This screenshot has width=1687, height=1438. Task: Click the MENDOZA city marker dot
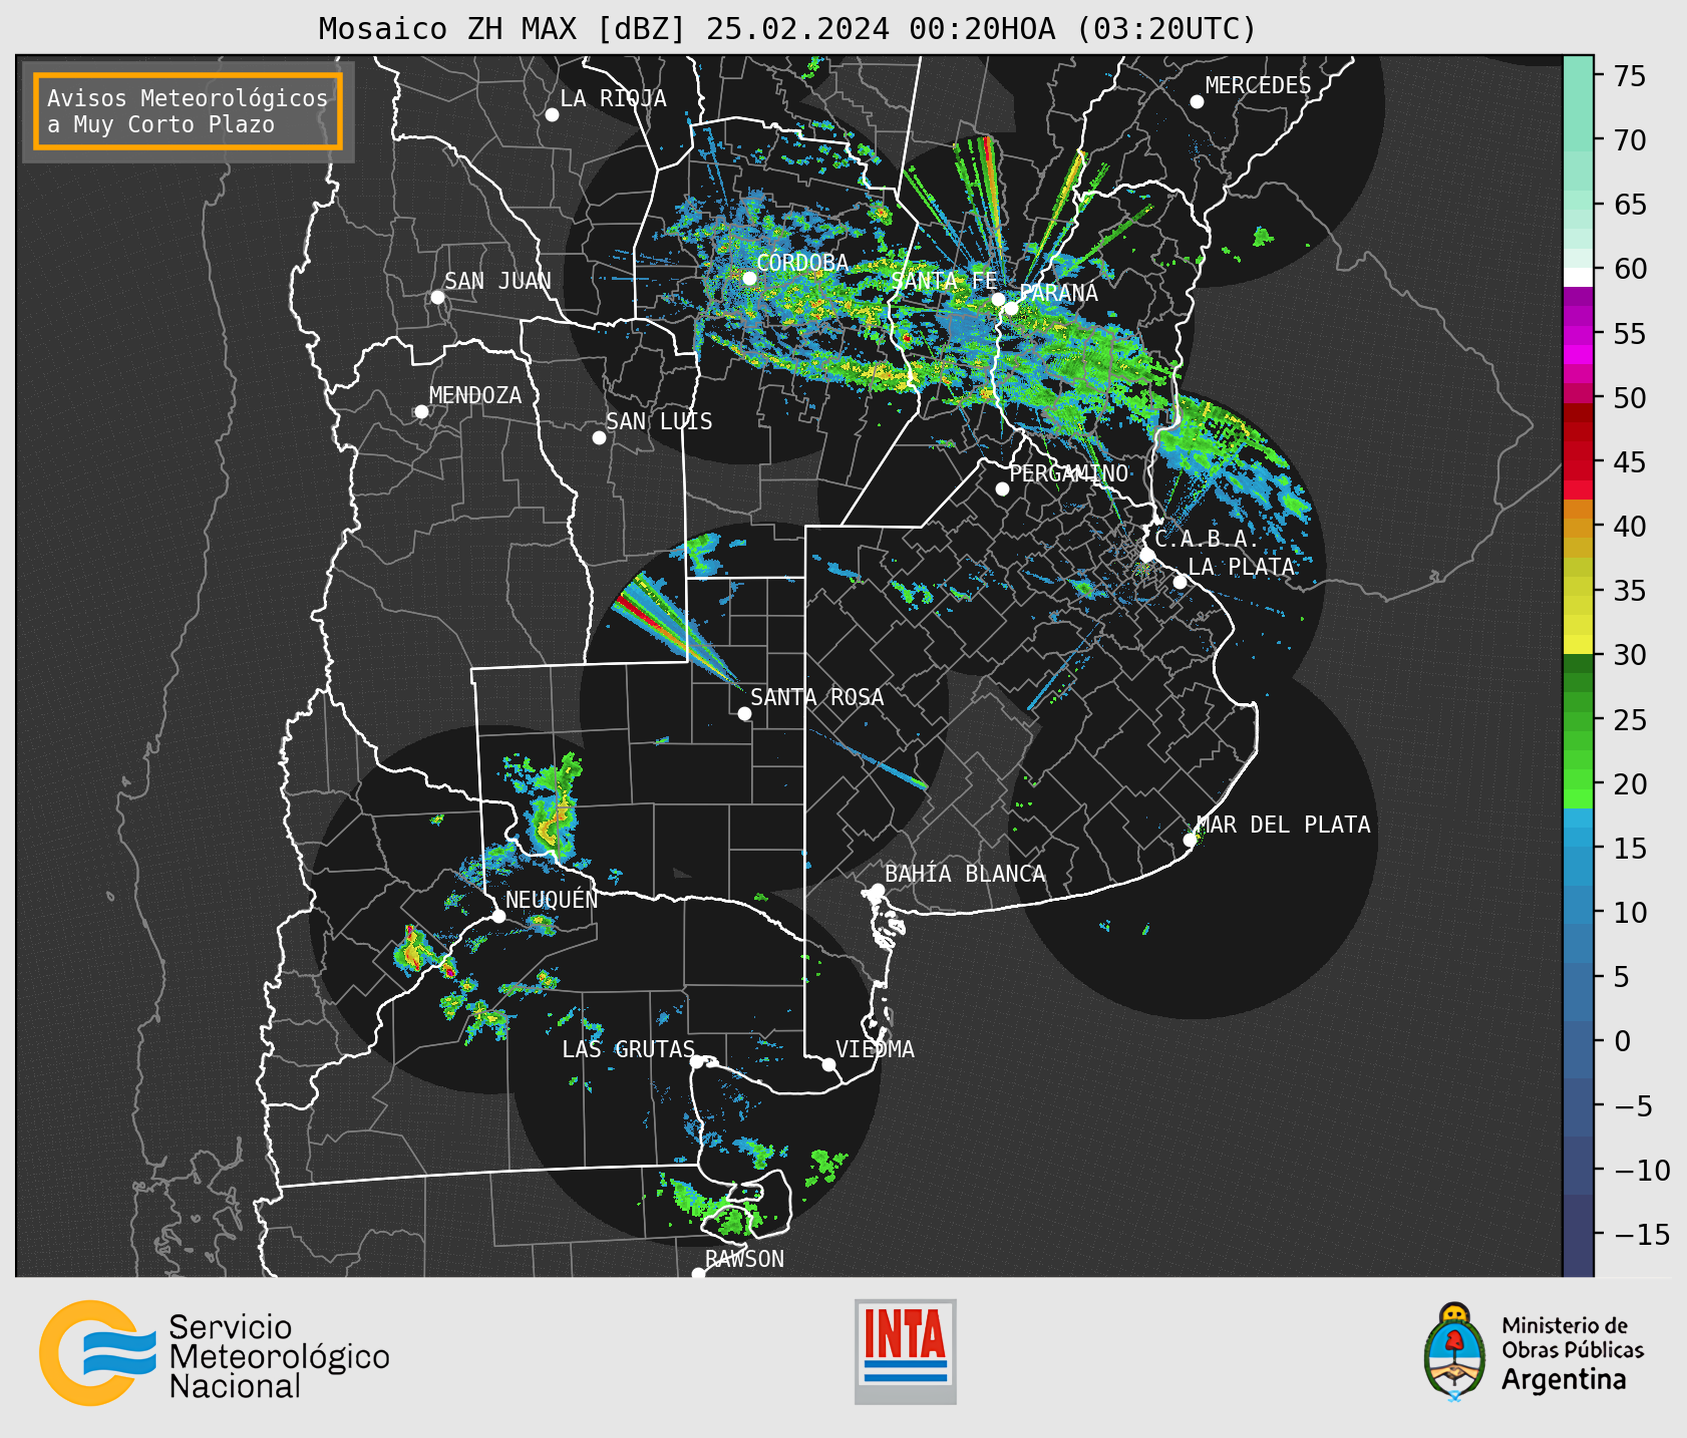coord(422,412)
